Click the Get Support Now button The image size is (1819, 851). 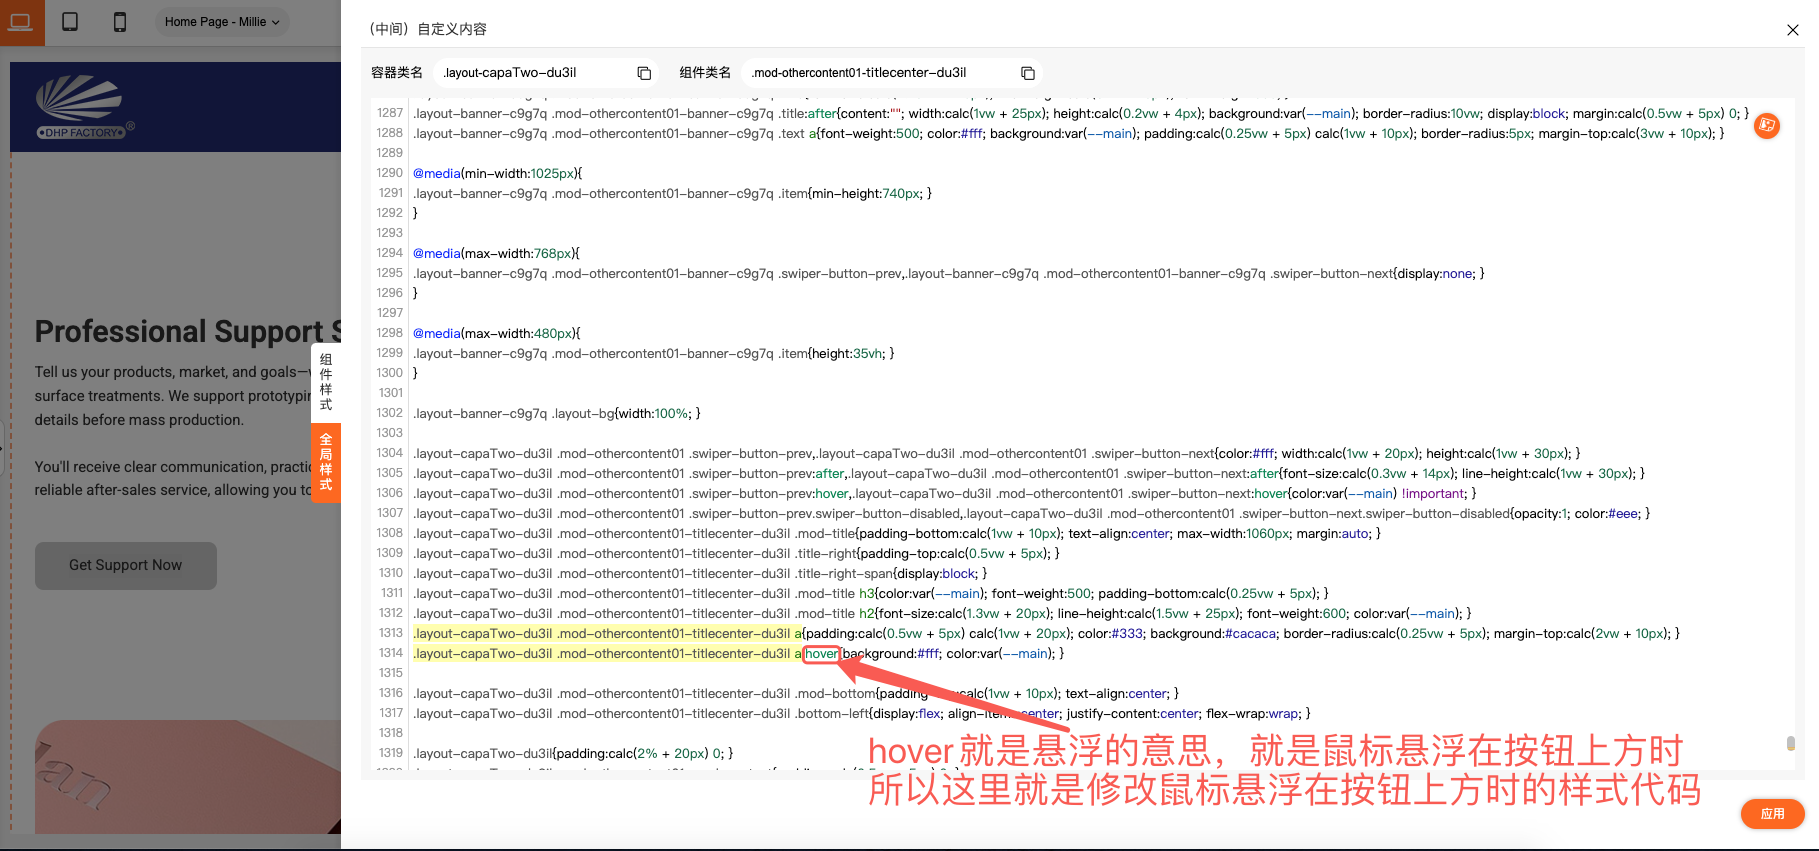click(126, 565)
